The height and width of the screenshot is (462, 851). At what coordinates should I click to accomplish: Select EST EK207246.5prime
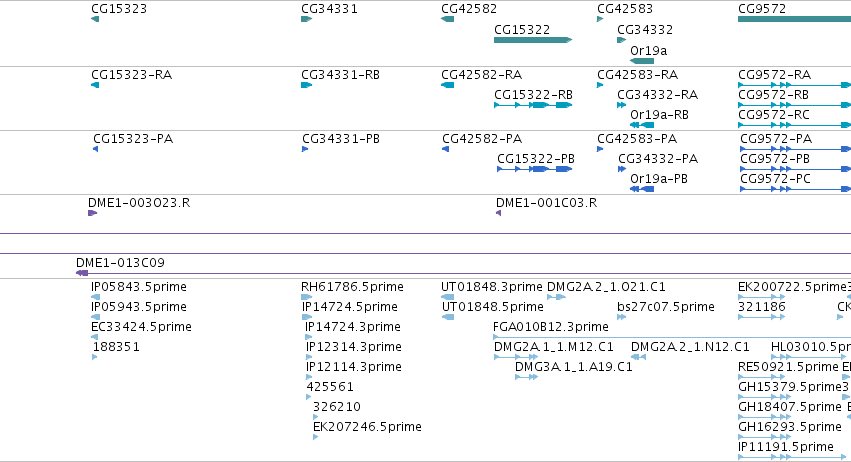[x=367, y=427]
